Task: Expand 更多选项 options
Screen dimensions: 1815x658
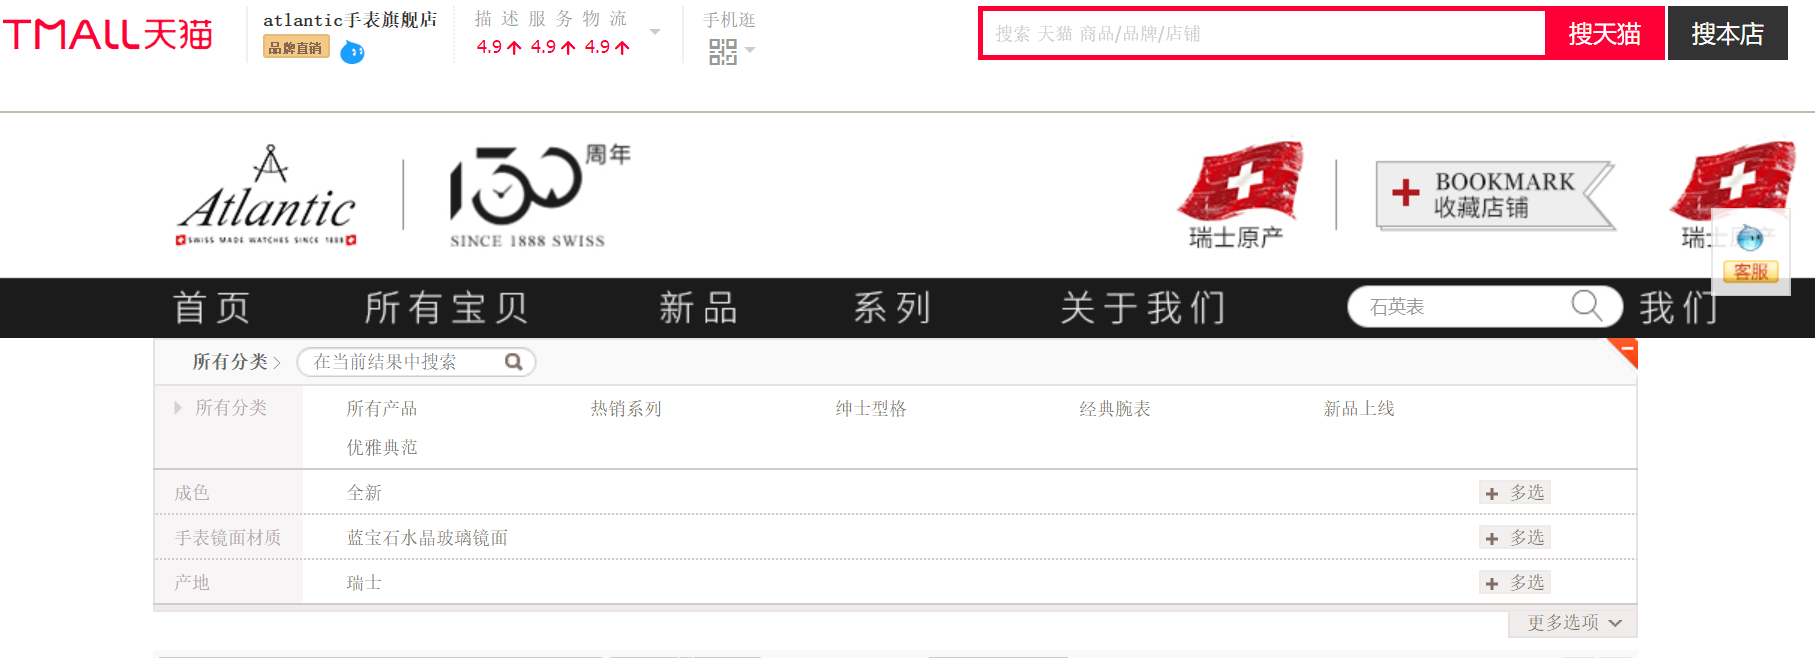Action: [x=1573, y=623]
